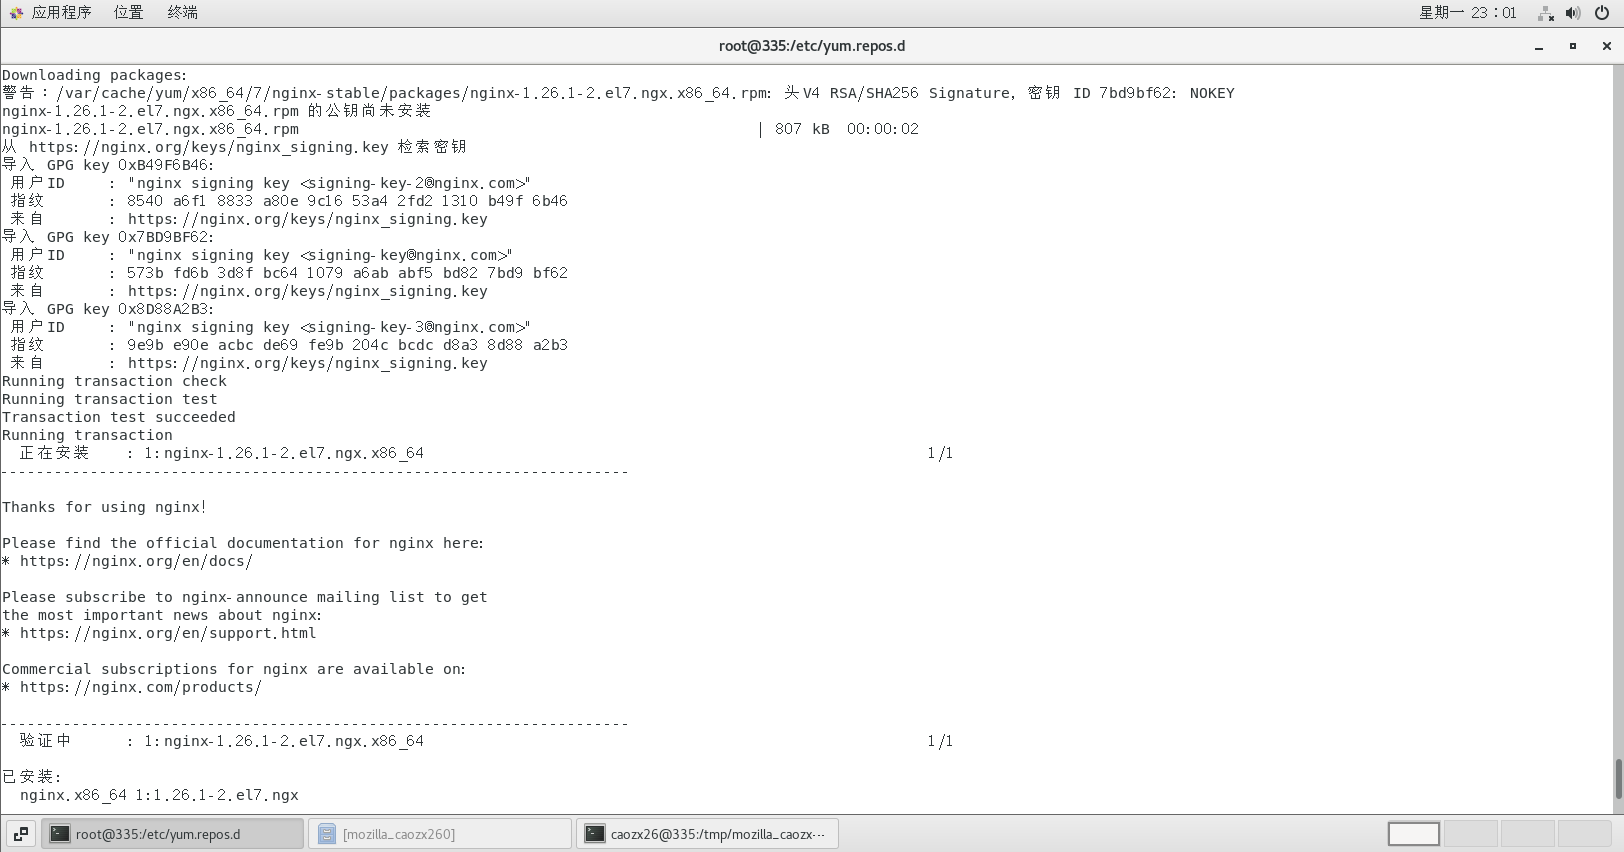Click file manager icon of mozilla_caozx260 button

(x=327, y=834)
